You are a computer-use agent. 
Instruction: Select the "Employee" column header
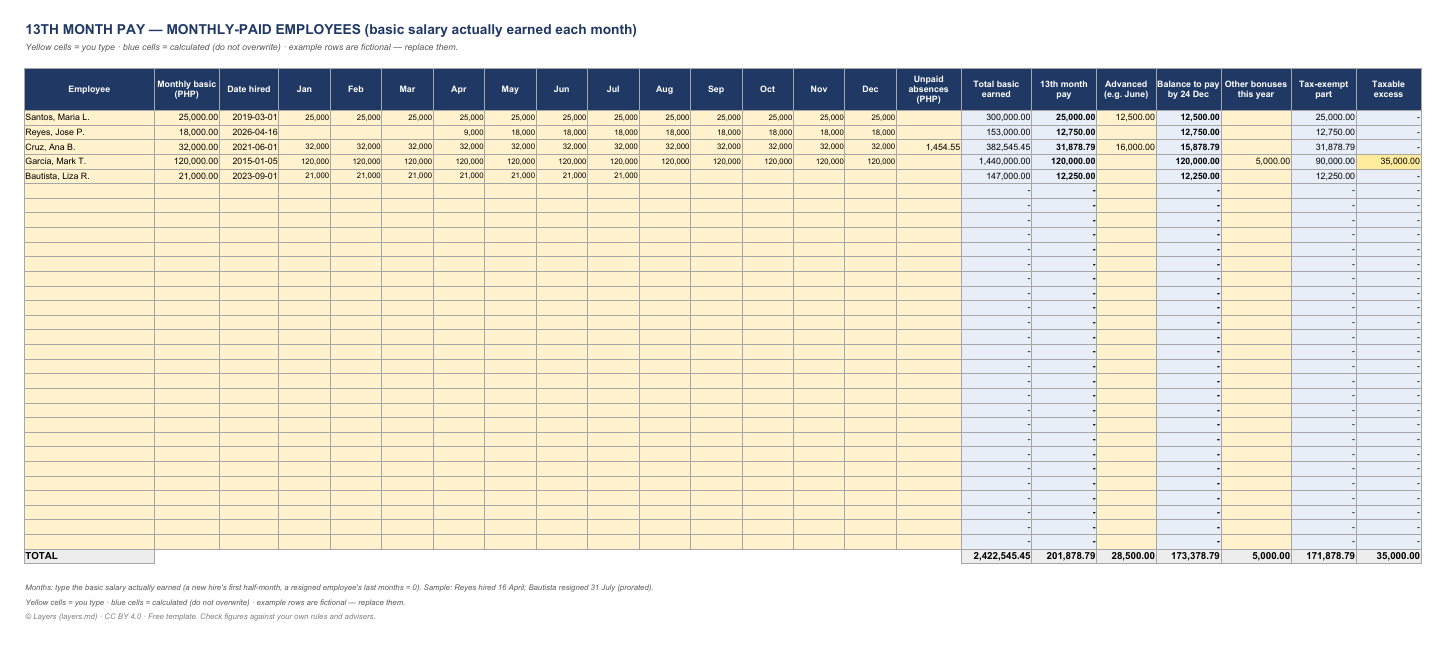click(x=89, y=89)
